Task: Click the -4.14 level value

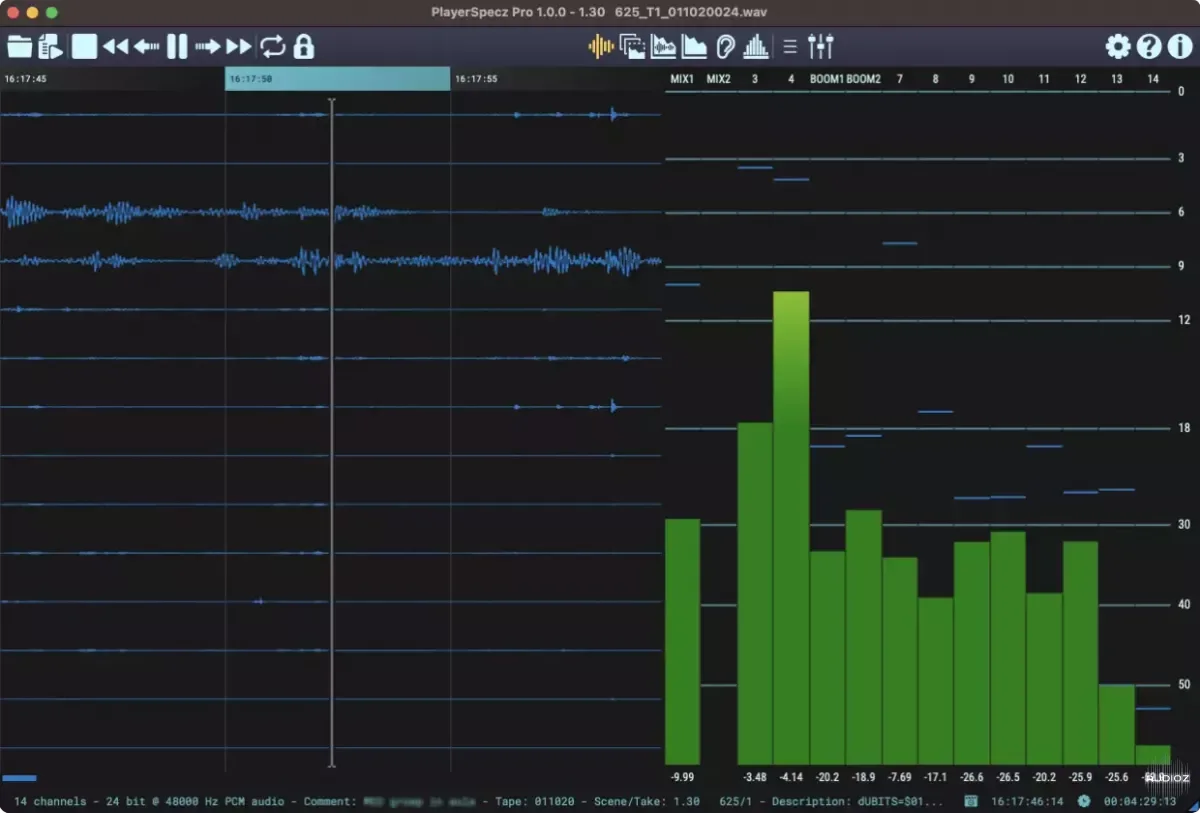Action: (791, 777)
